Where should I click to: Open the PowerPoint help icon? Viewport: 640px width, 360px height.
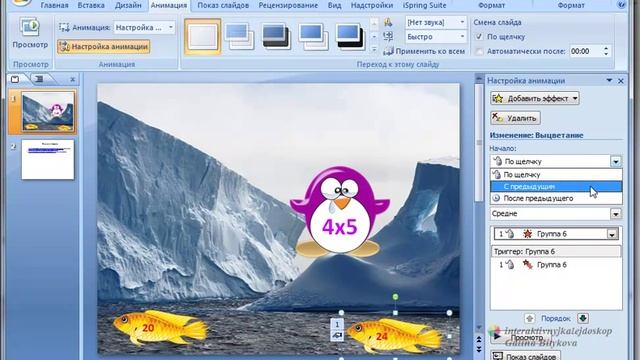click(621, 5)
